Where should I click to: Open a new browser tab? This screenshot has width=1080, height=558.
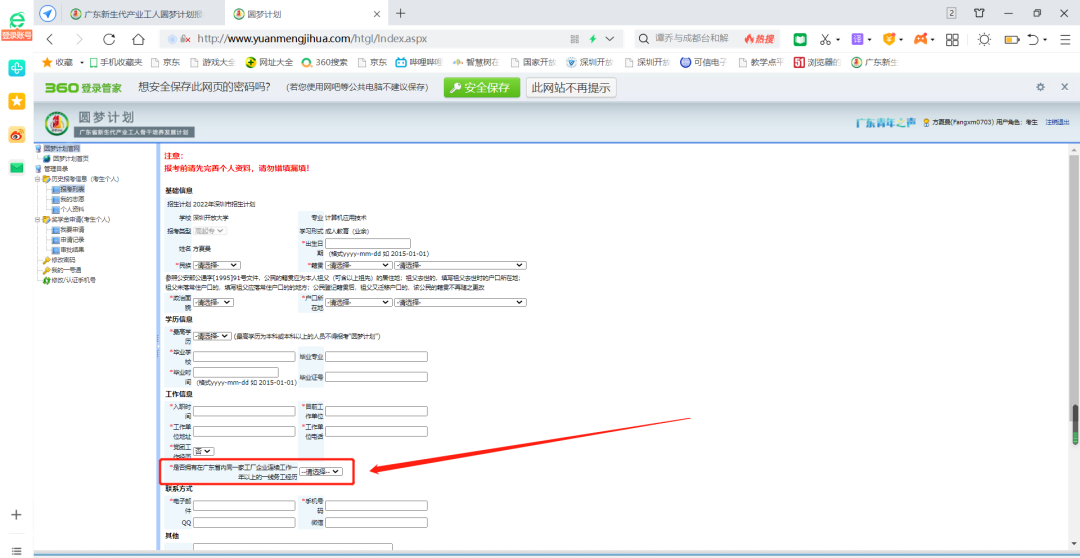400,13
